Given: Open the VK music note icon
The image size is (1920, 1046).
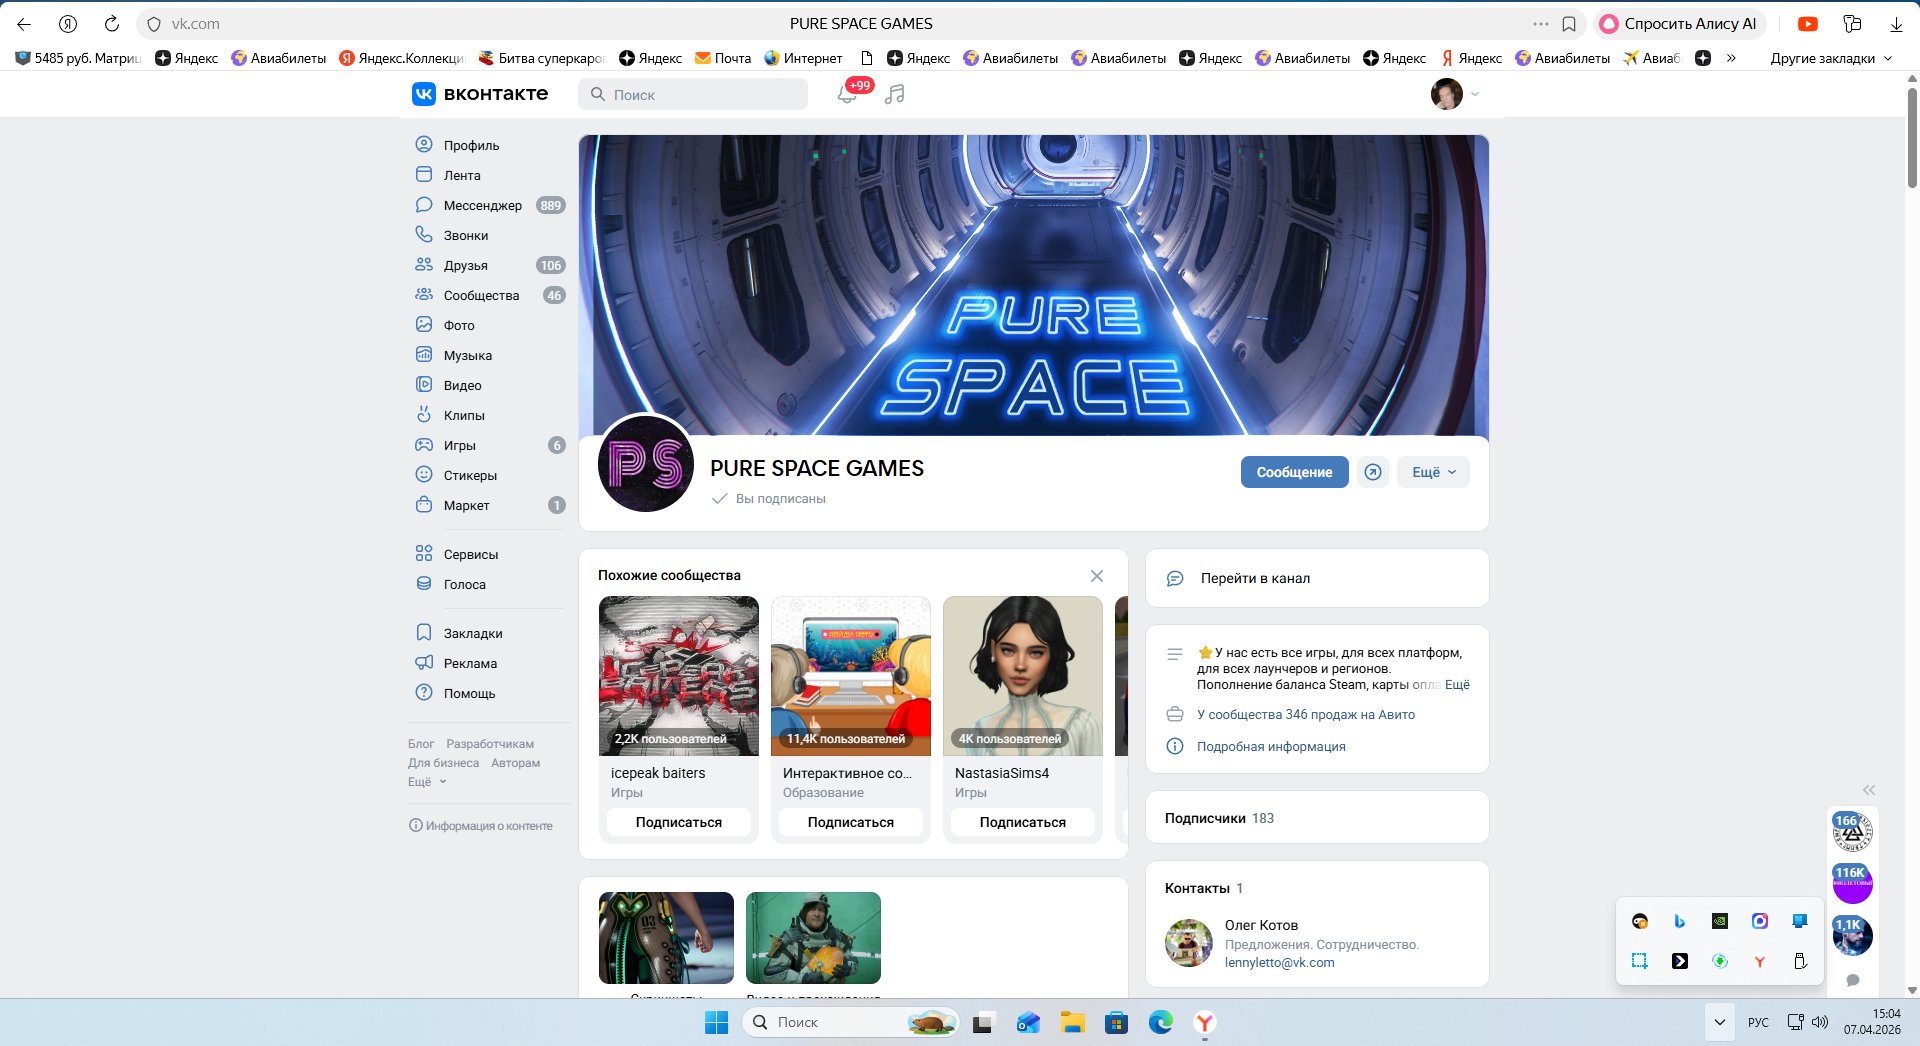Looking at the screenshot, I should 895,94.
